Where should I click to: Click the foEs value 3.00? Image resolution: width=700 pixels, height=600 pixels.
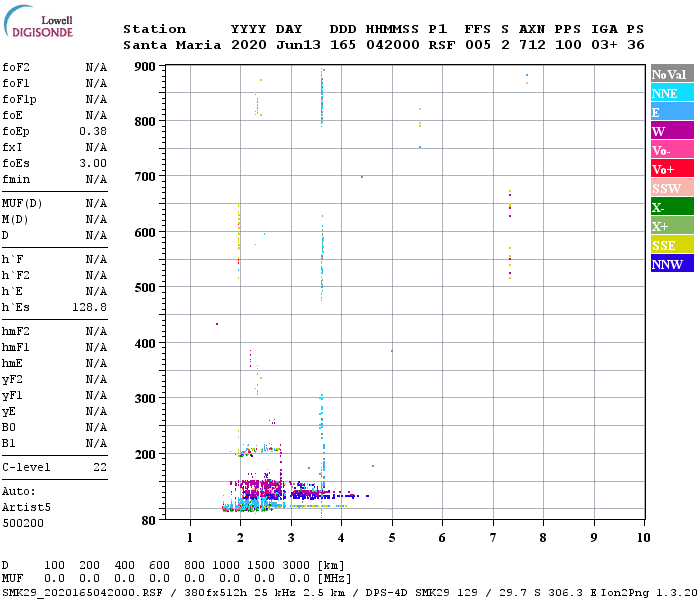coord(93,163)
